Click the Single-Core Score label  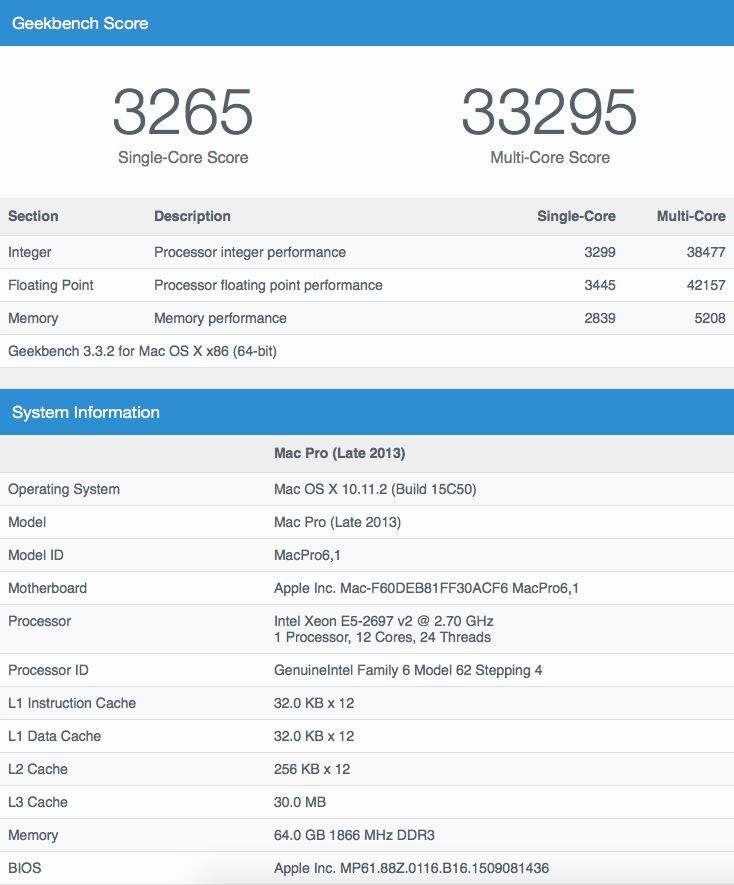coord(183,157)
